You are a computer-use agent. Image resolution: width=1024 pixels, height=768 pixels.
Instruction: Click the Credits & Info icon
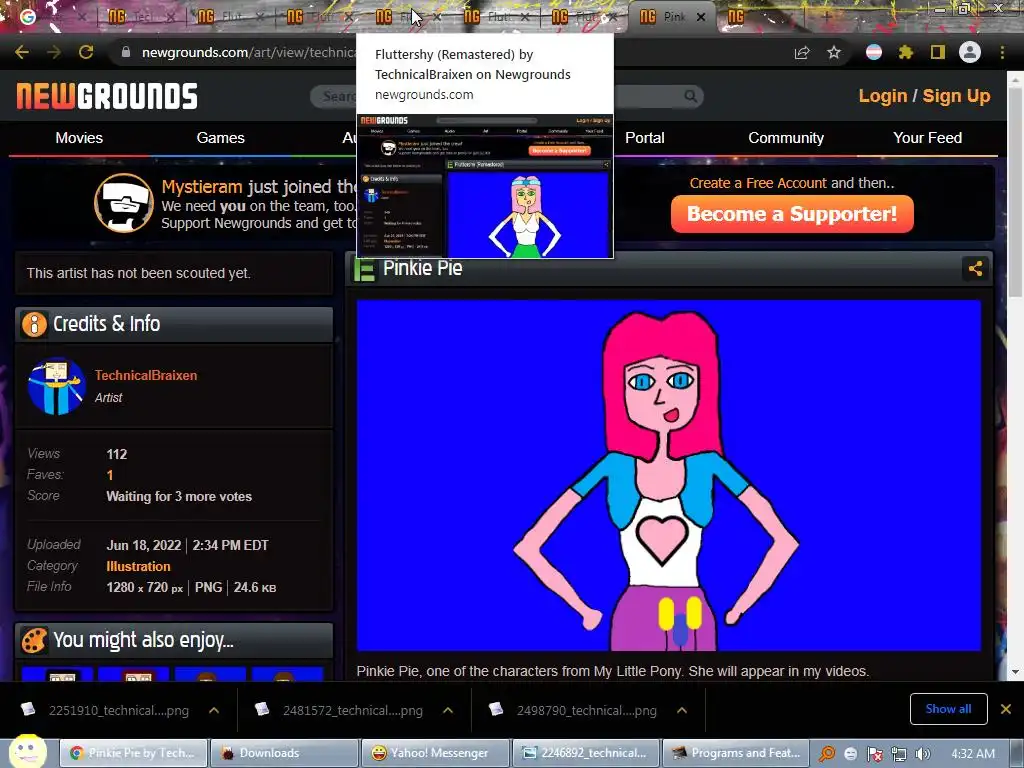(34, 324)
